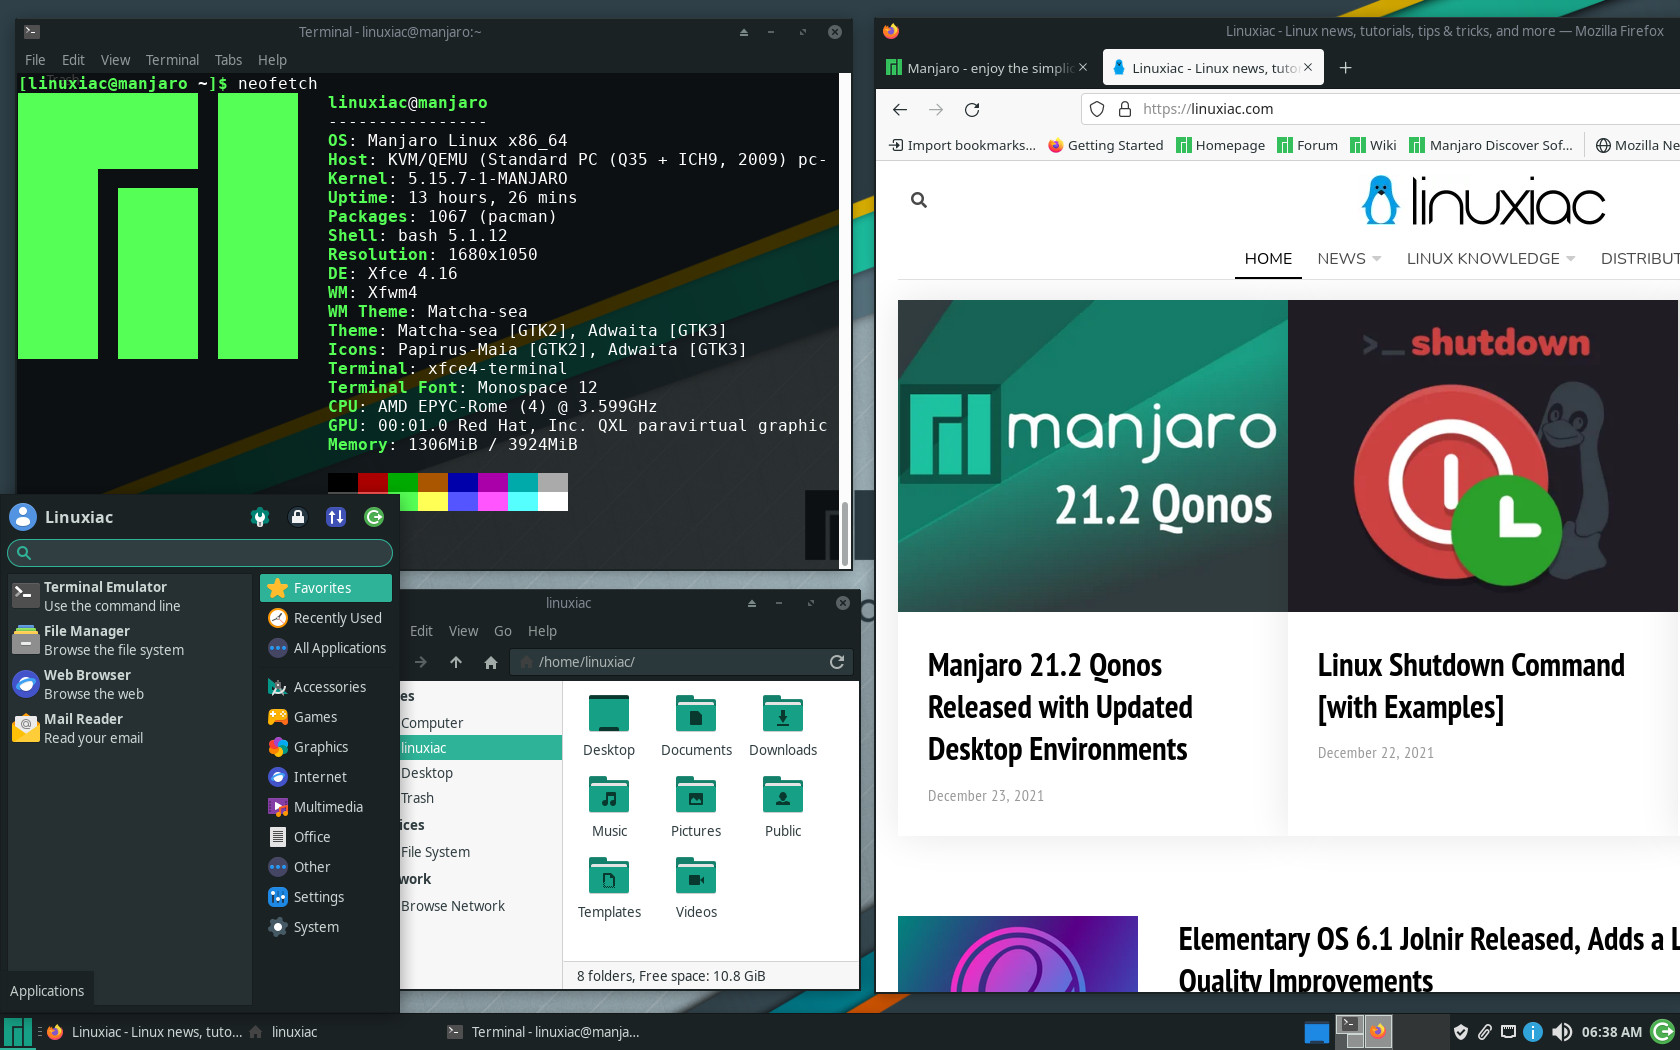1680x1050 pixels.
Task: Launch Web Browser from favorites
Action: point(129,684)
